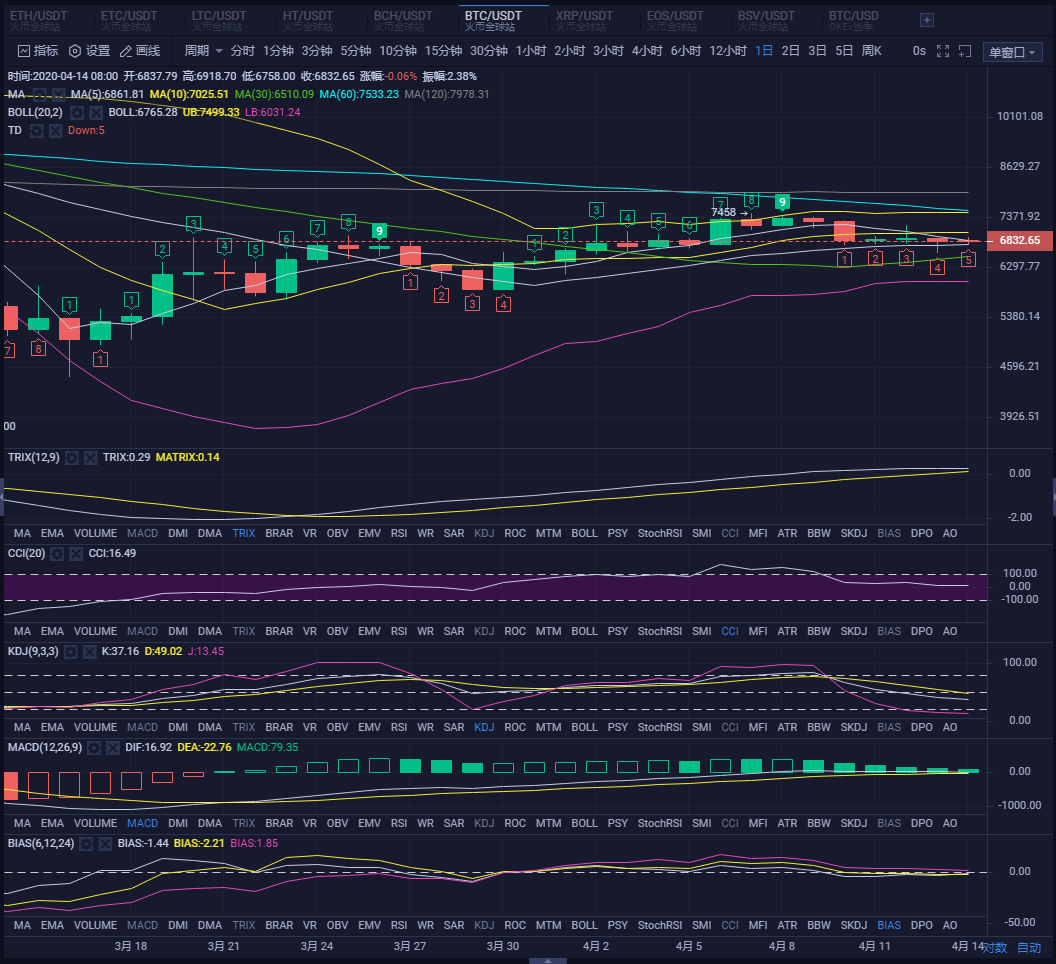Expand the 单窗口 window layout dropdown
Image resolution: width=1056 pixels, height=964 pixels.
tap(1013, 53)
